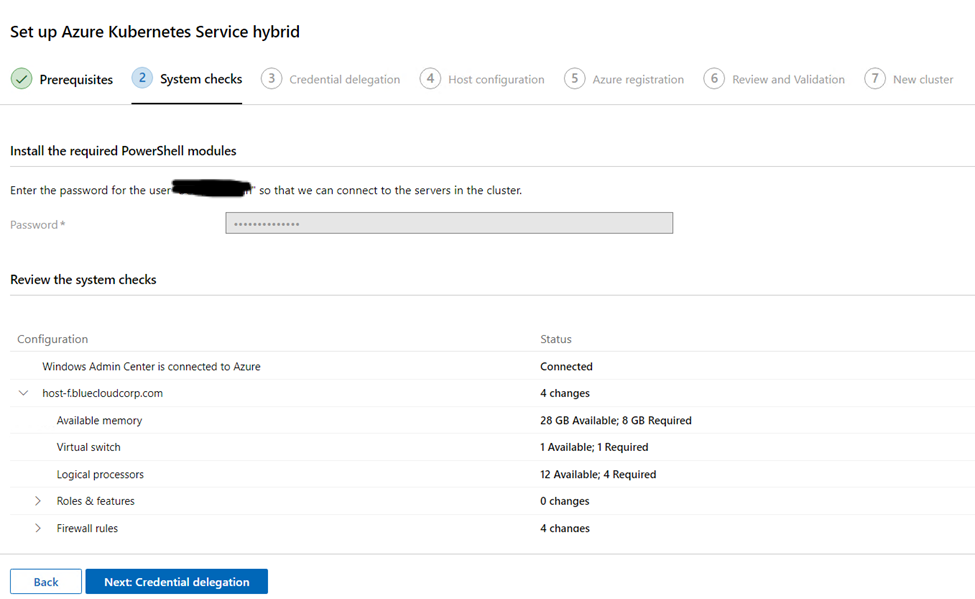Viewport: 975px width, 599px height.
Task: Click 1 Available; 1 Required status
Action: 594,447
